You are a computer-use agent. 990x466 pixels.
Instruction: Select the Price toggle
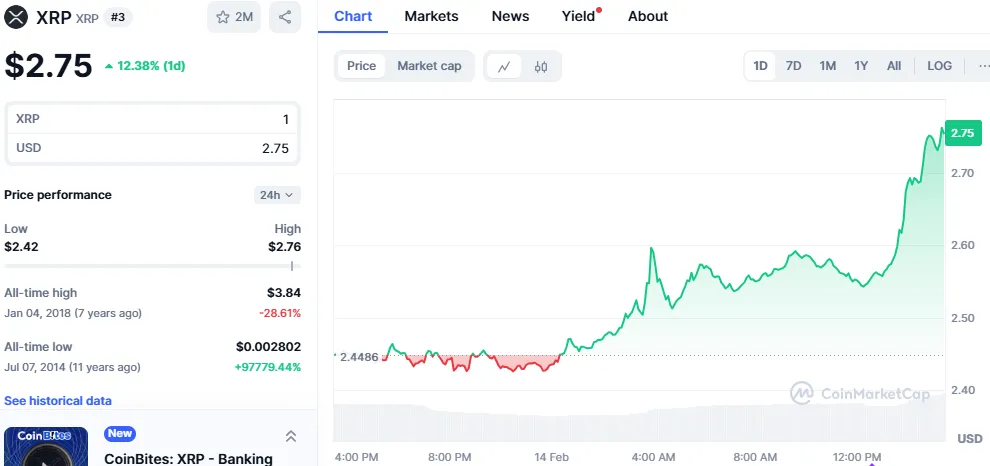pyautogui.click(x=361, y=66)
